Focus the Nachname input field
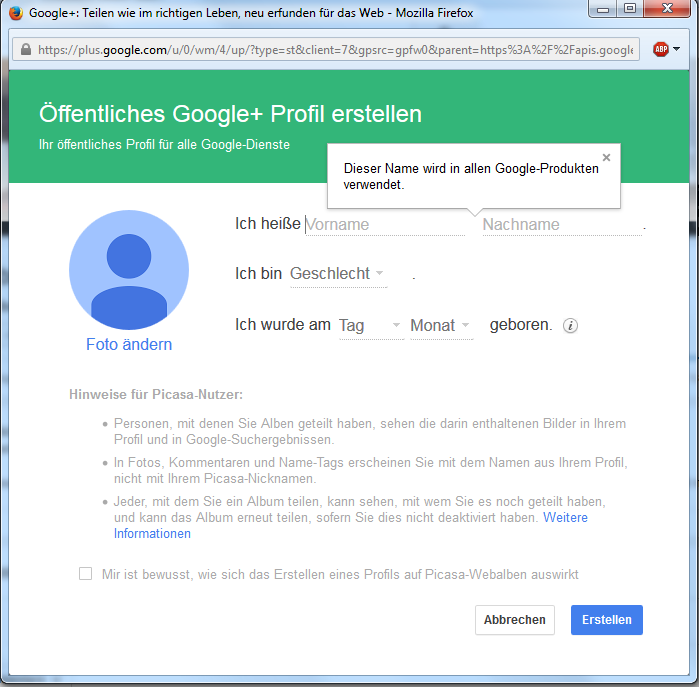Viewport: 699px width, 687px height. (562, 225)
